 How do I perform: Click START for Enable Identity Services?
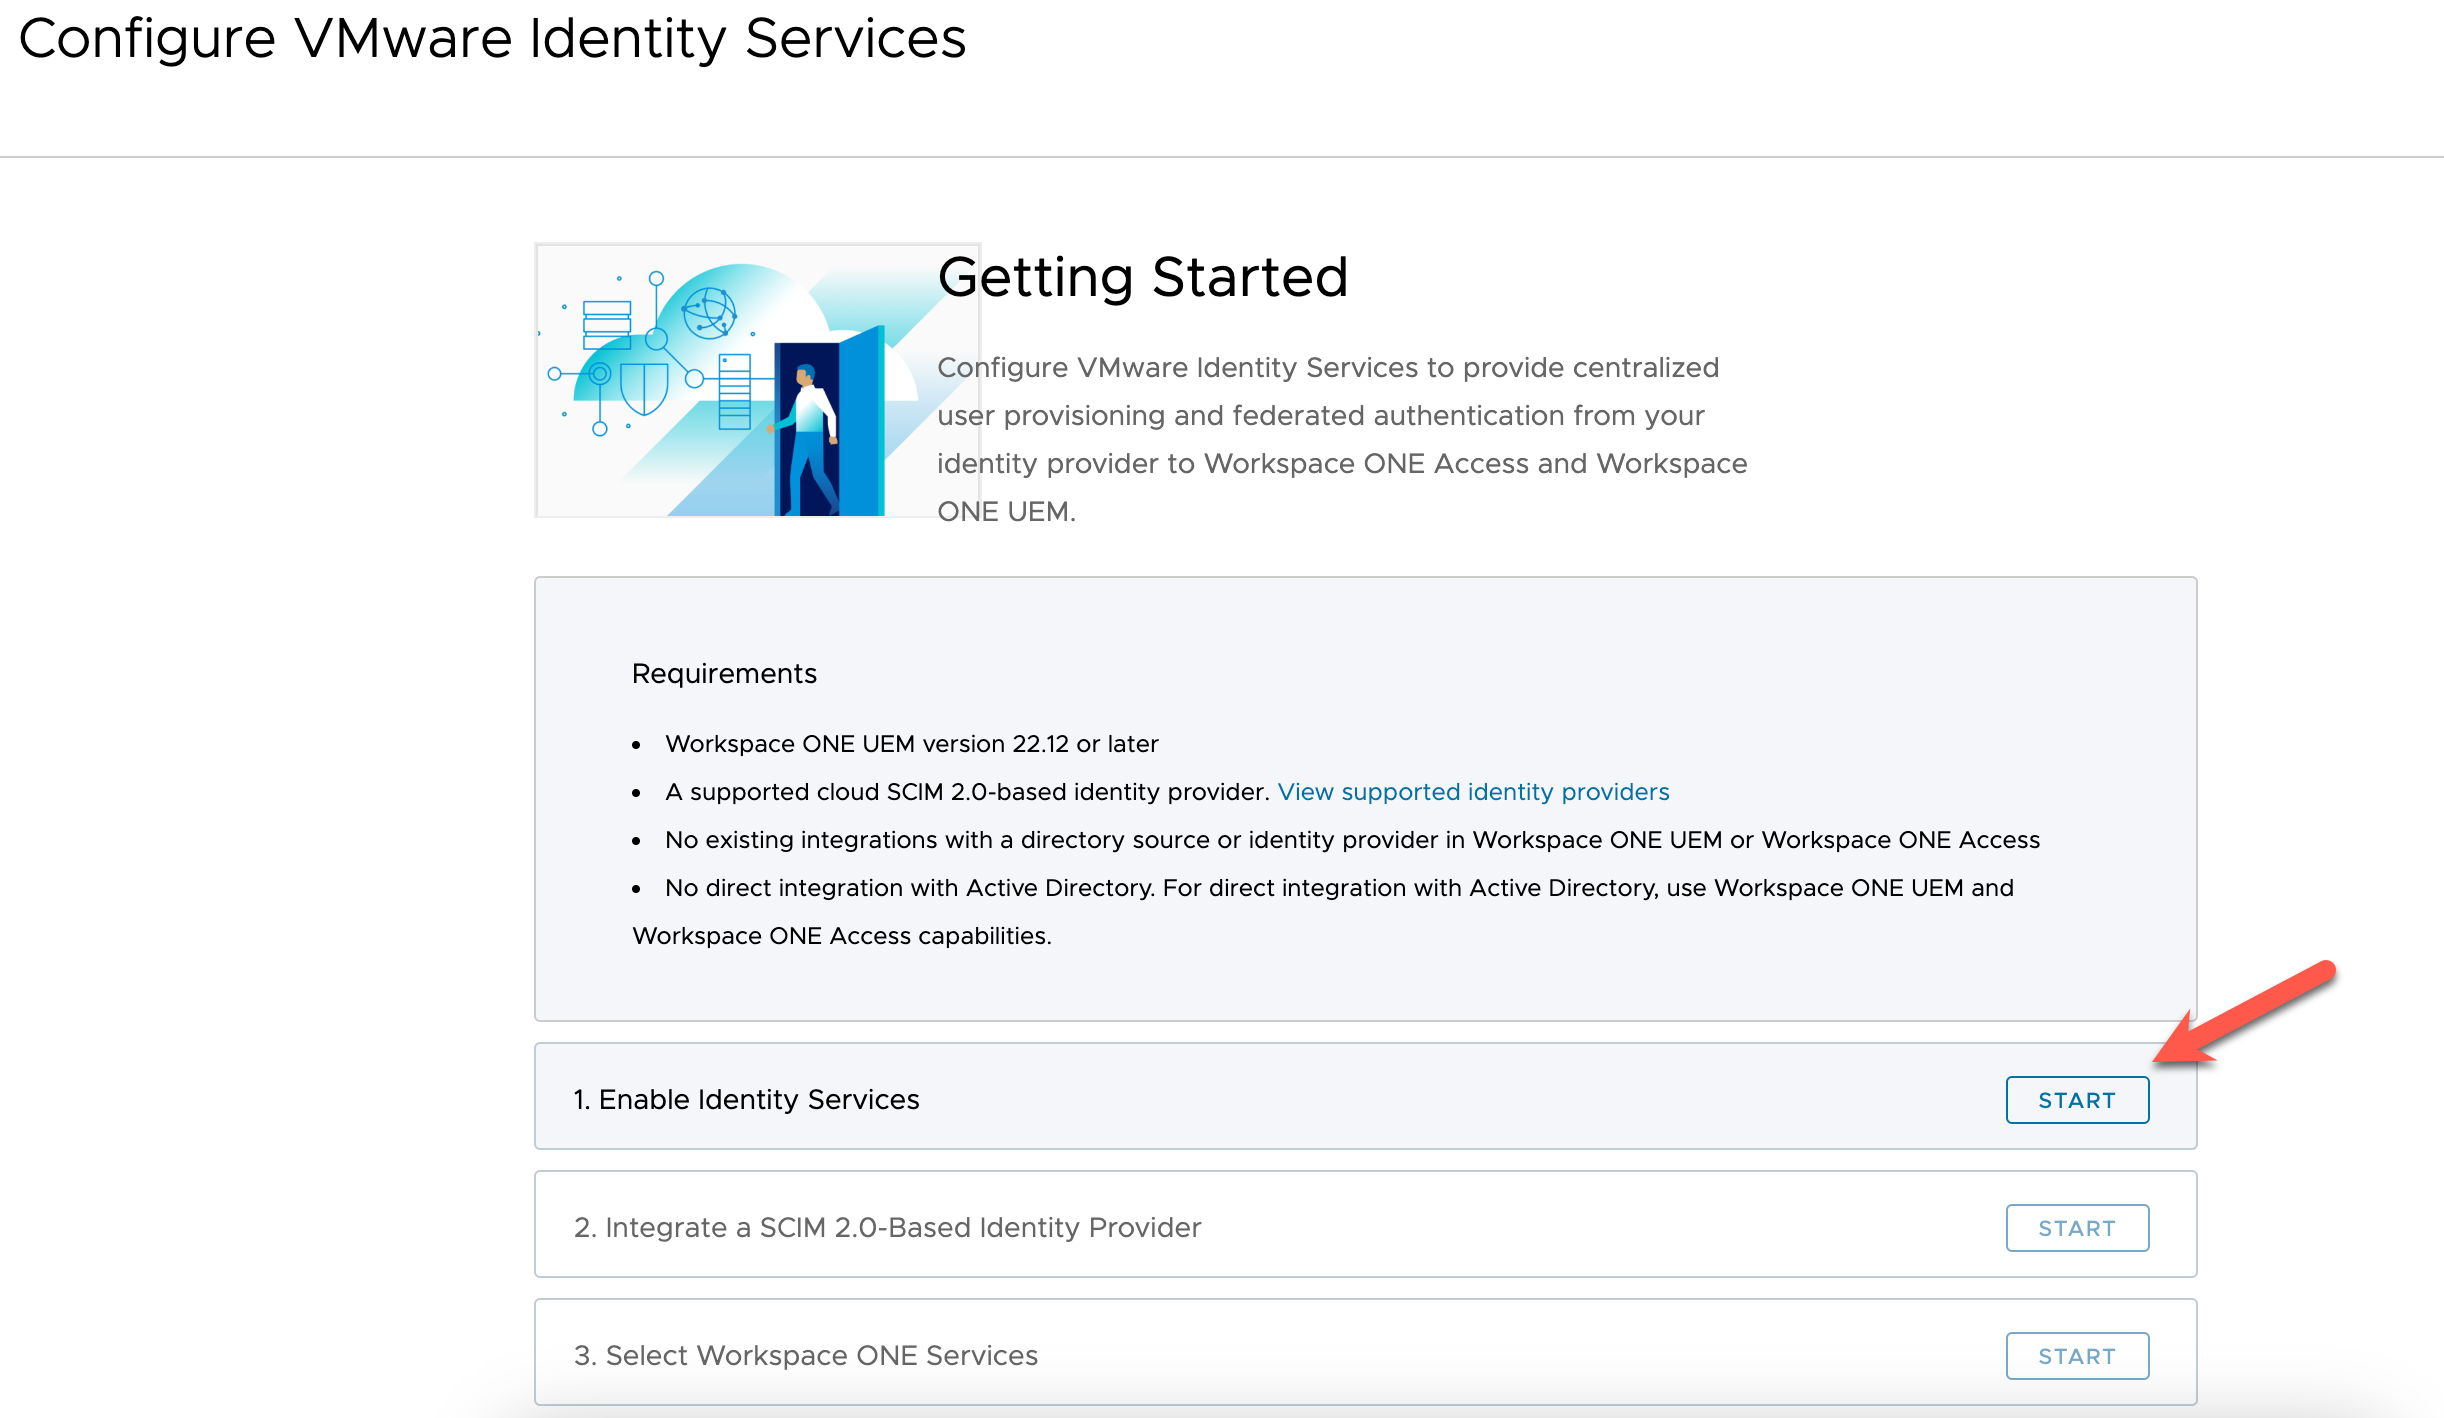pos(2076,1100)
